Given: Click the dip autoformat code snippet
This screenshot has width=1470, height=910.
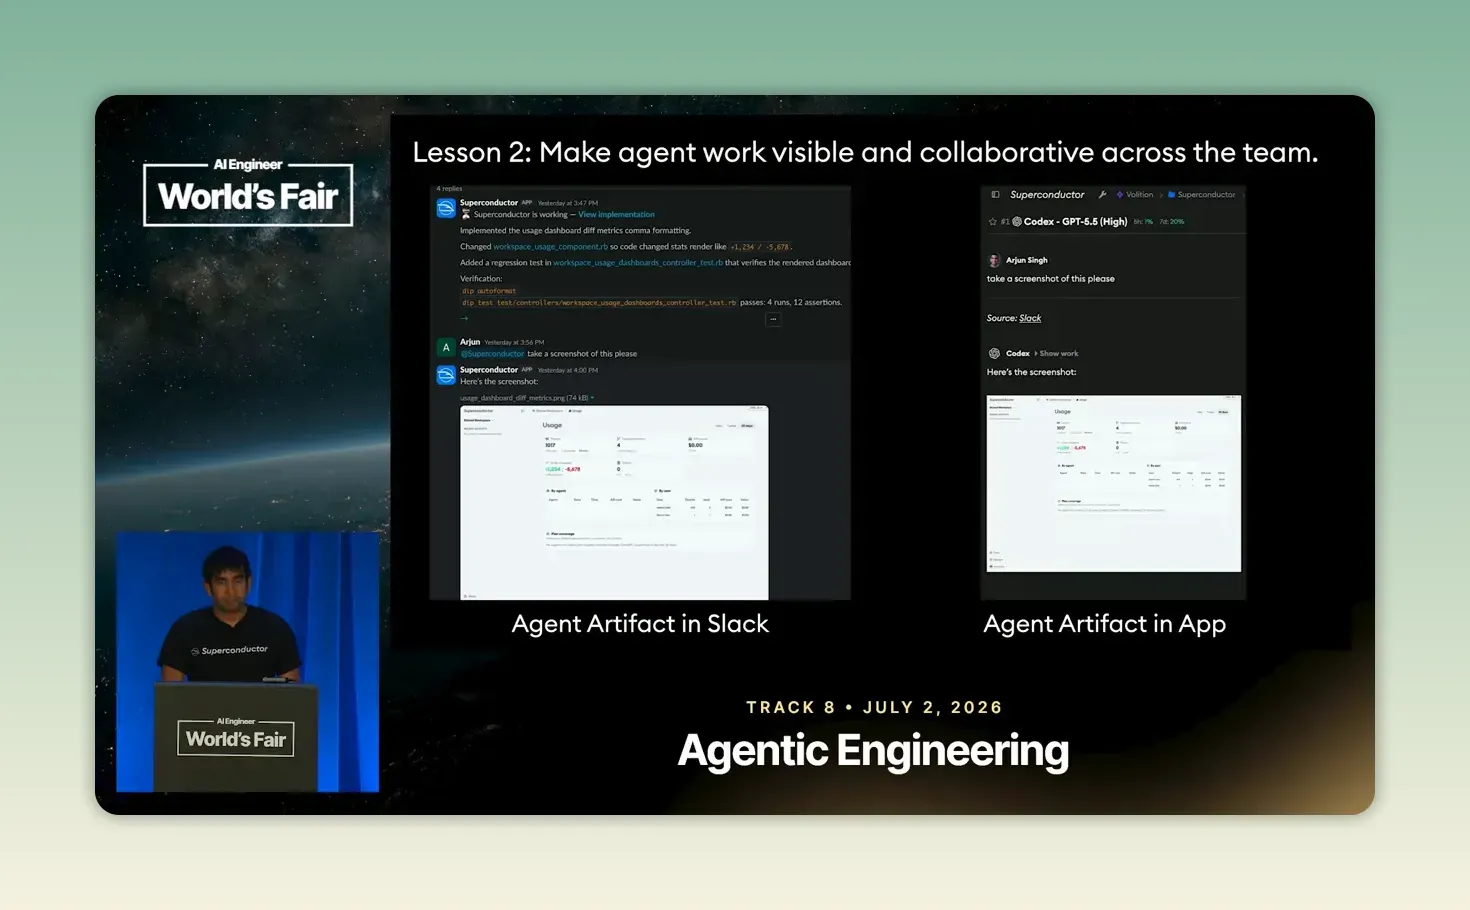Looking at the screenshot, I should point(489,291).
